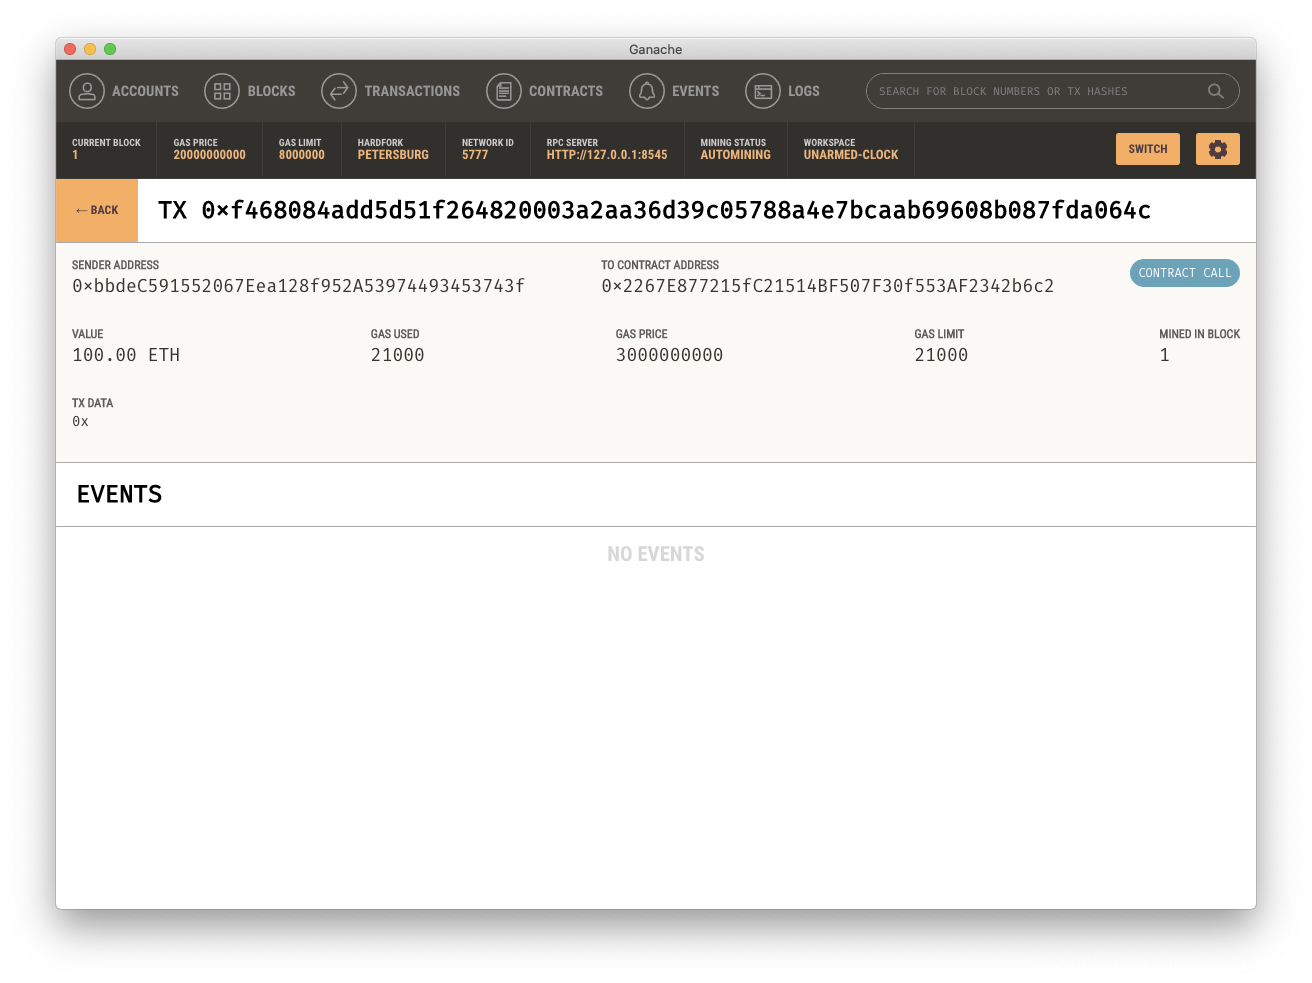View the Logs tab

[783, 91]
